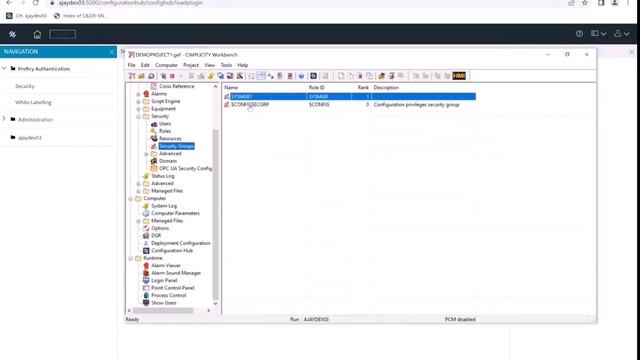
Task: Select the SCONFIGSECGRP security group row
Action: click(x=349, y=105)
